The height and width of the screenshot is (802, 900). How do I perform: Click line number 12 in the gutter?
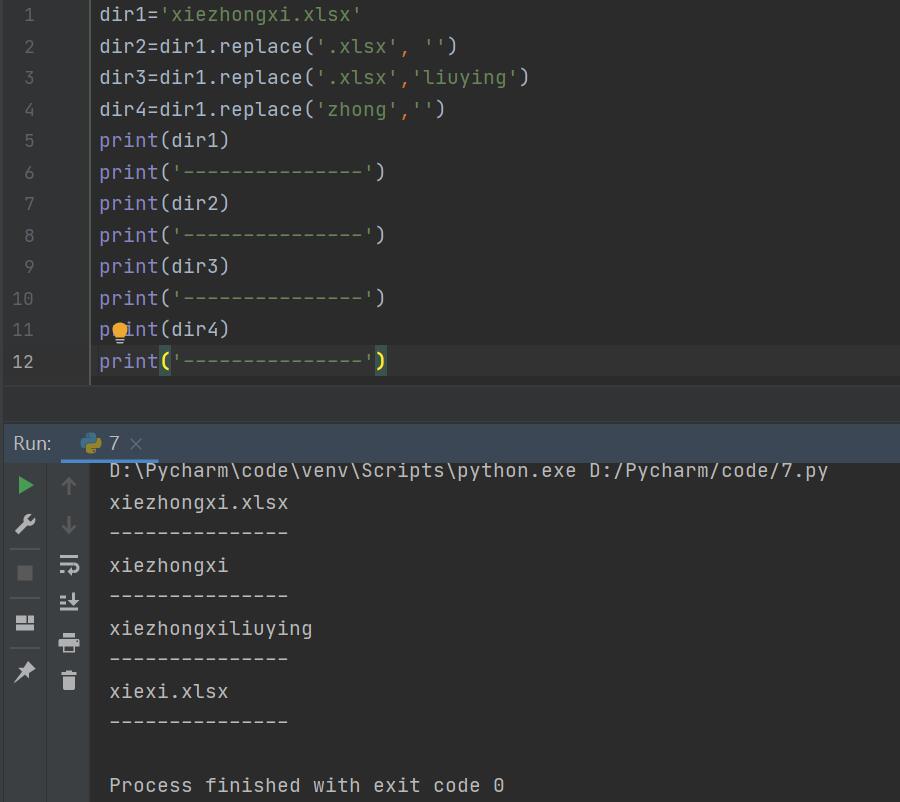tap(23, 362)
